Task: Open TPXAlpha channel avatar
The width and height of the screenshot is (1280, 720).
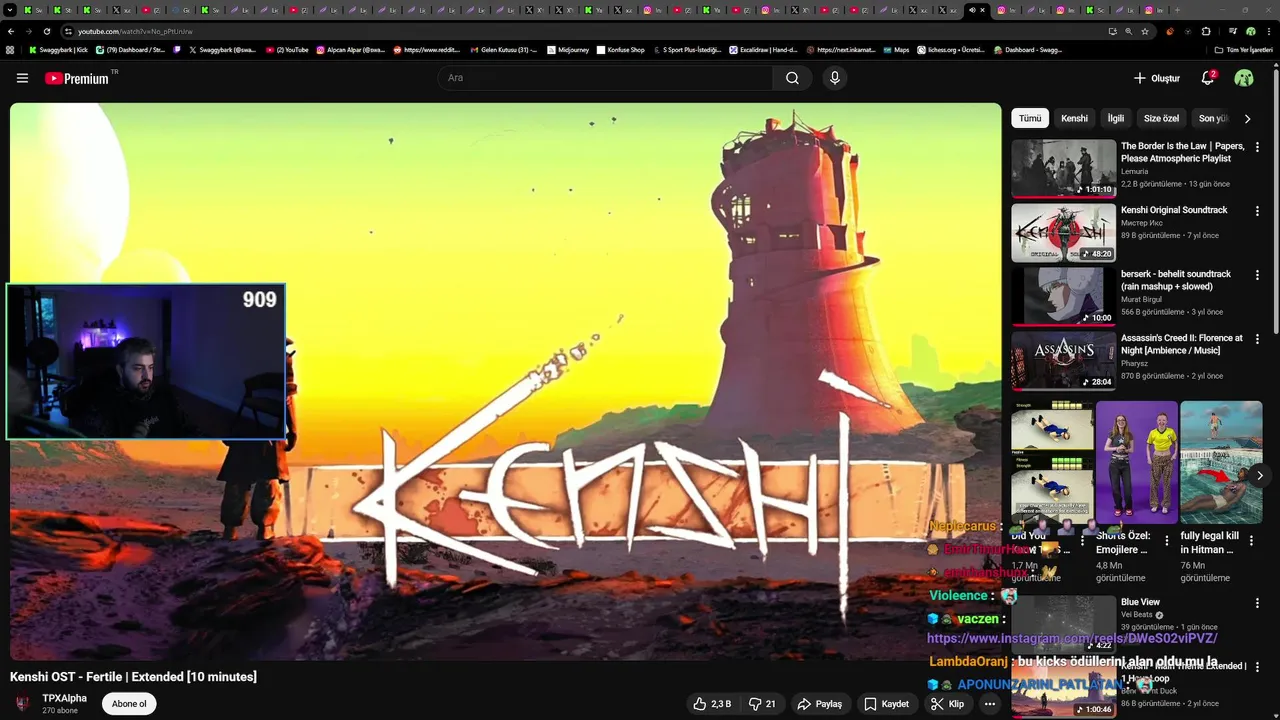Action: coord(23,704)
